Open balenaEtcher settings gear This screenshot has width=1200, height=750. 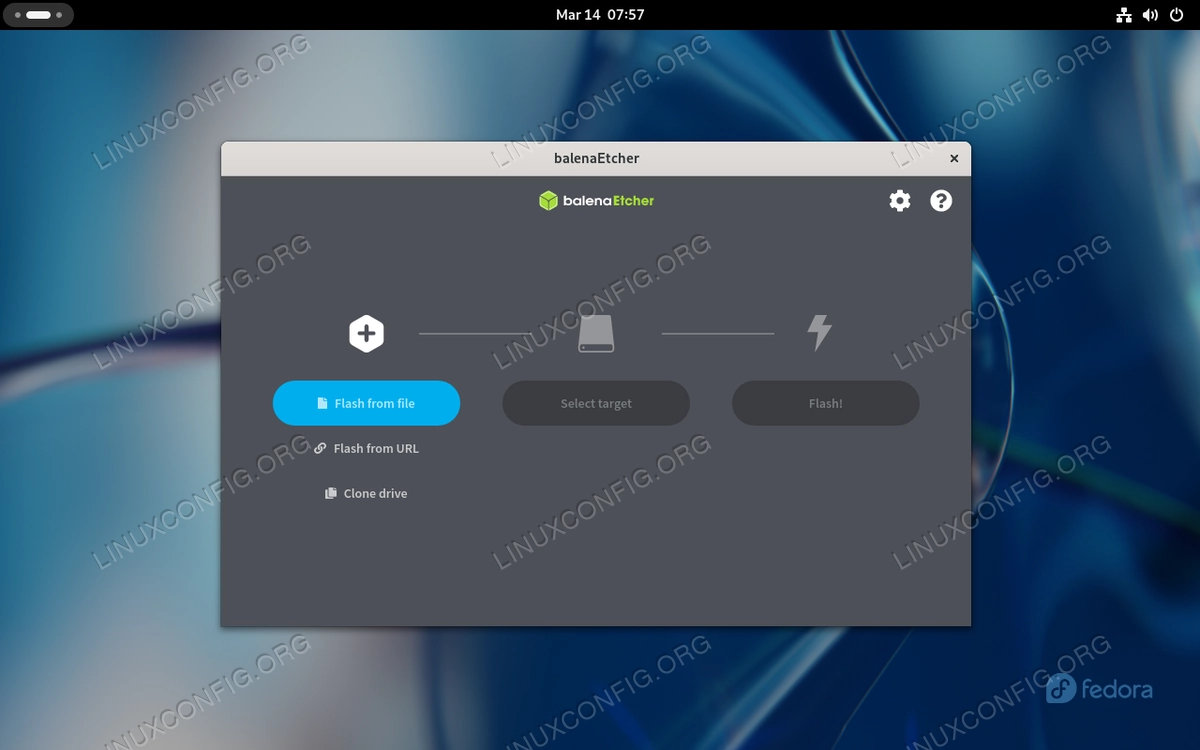tap(900, 201)
